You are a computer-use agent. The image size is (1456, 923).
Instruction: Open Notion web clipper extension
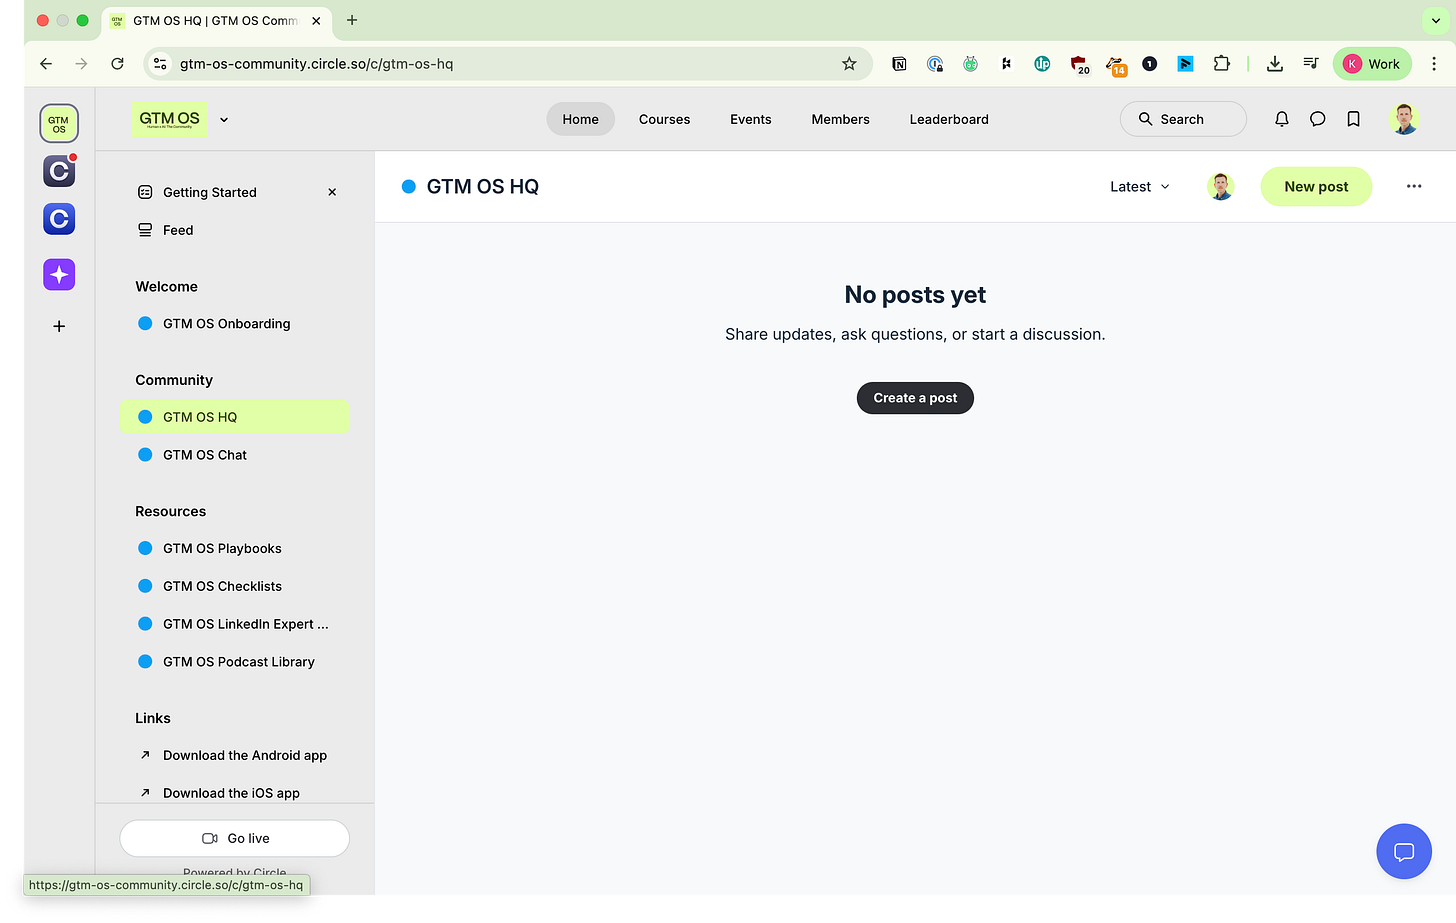tap(899, 64)
